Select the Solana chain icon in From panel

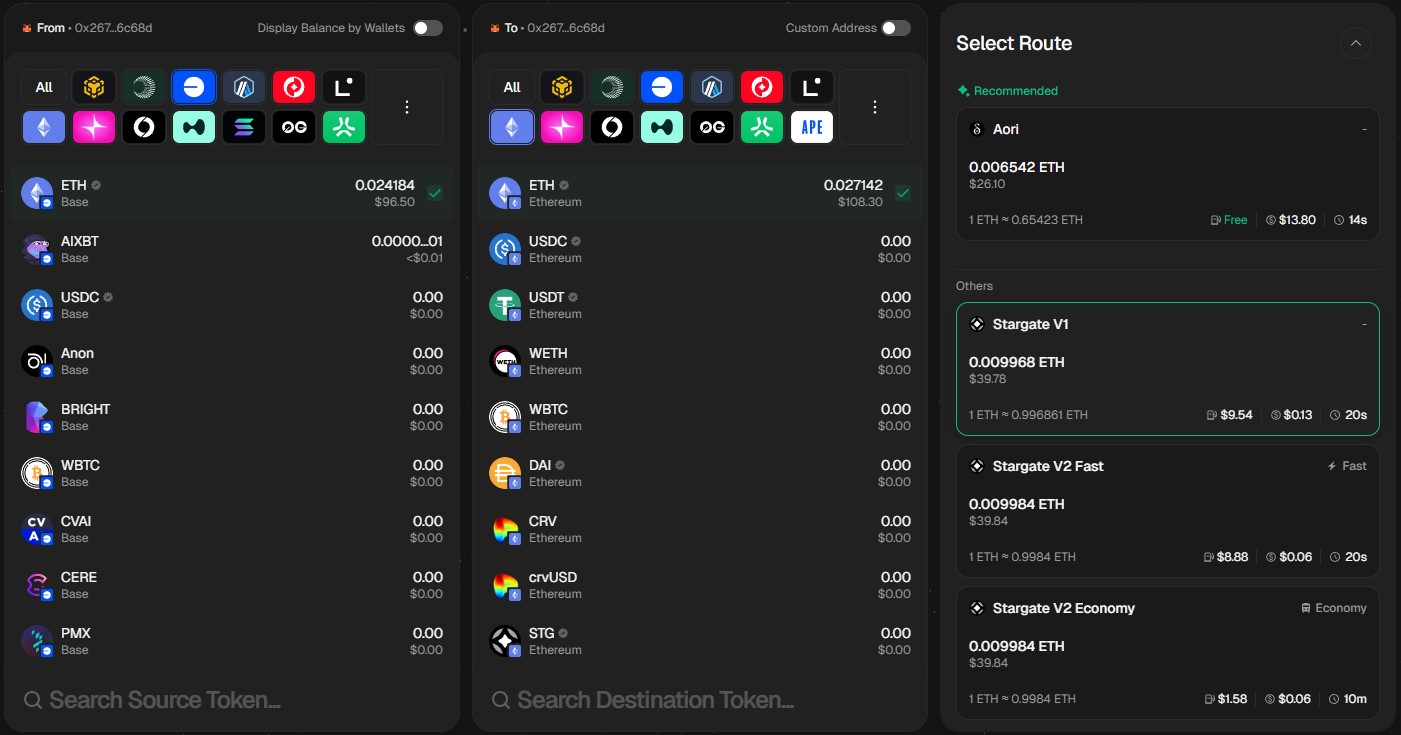244,127
